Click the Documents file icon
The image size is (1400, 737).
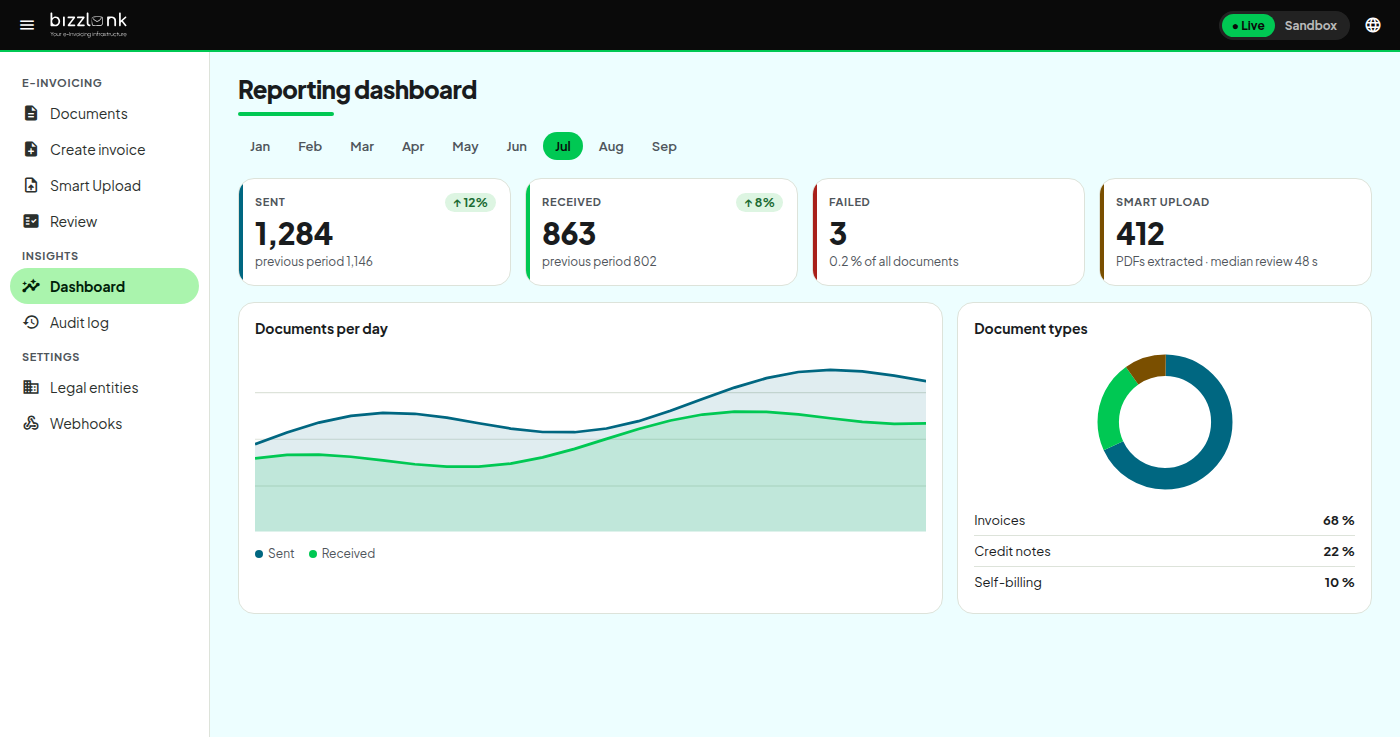coord(31,113)
